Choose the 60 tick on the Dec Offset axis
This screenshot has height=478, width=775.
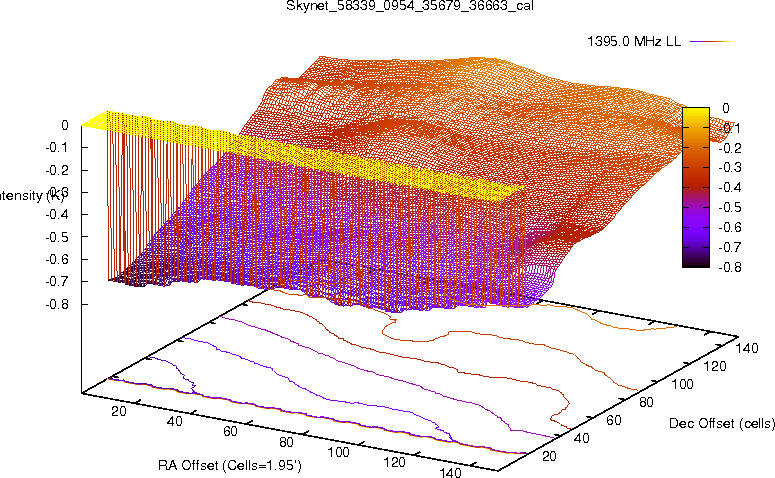point(614,420)
